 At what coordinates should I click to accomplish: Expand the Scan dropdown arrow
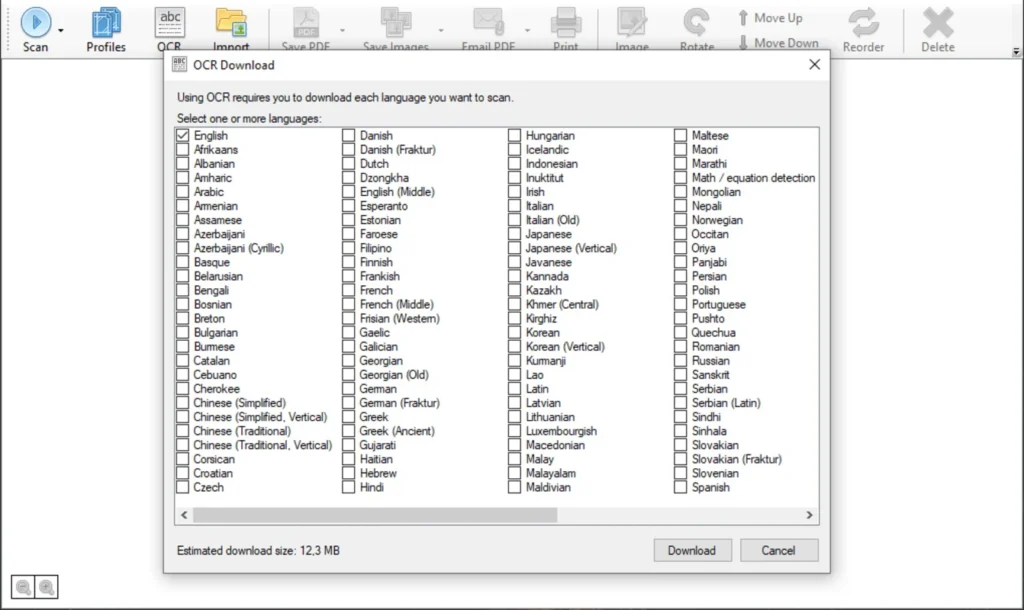click(x=61, y=30)
